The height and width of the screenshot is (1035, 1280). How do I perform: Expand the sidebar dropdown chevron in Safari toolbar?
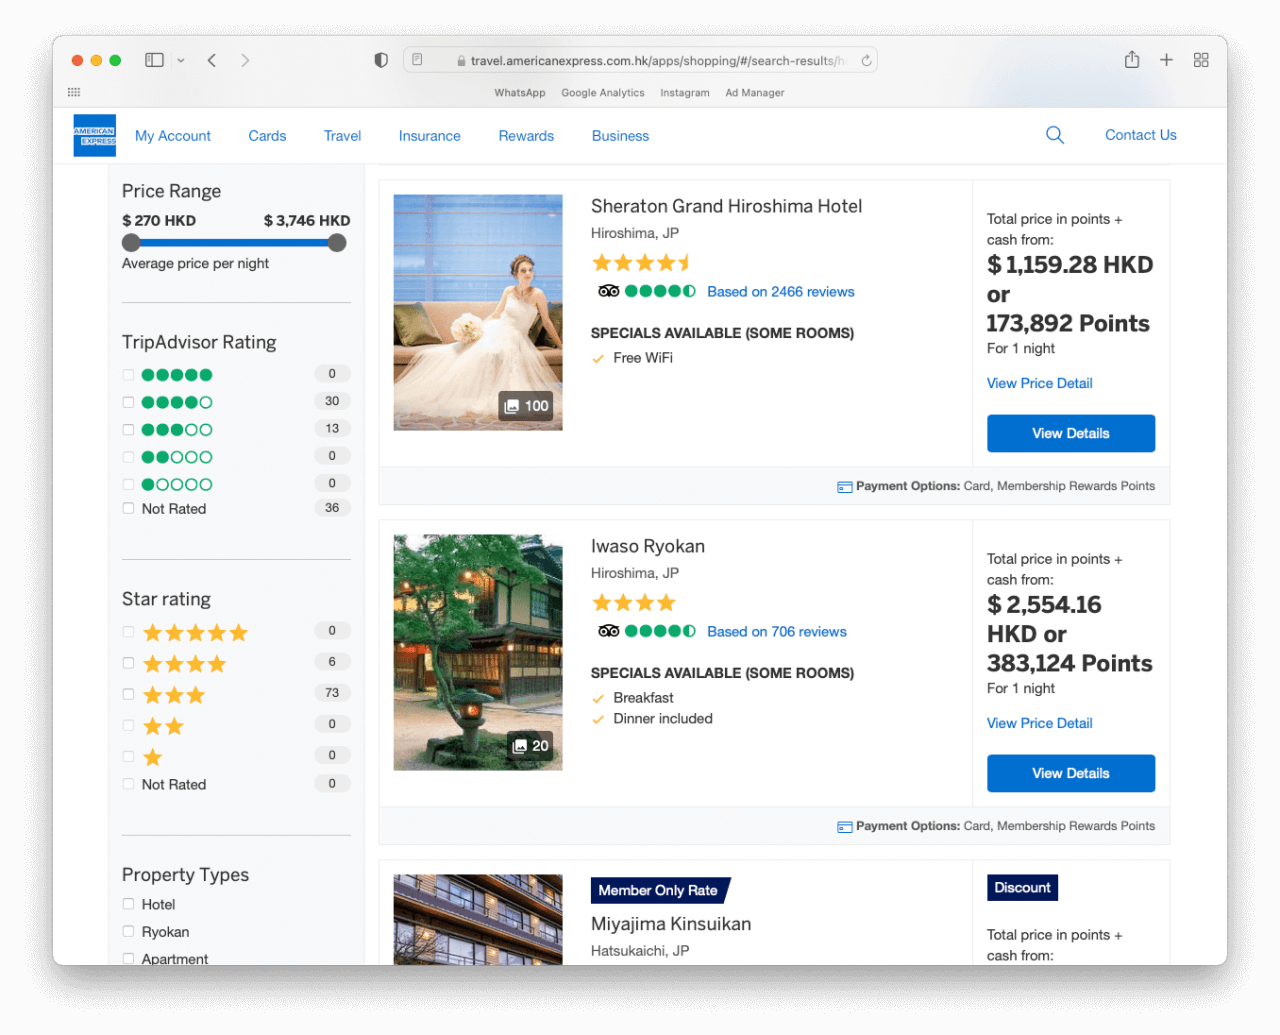click(x=181, y=61)
